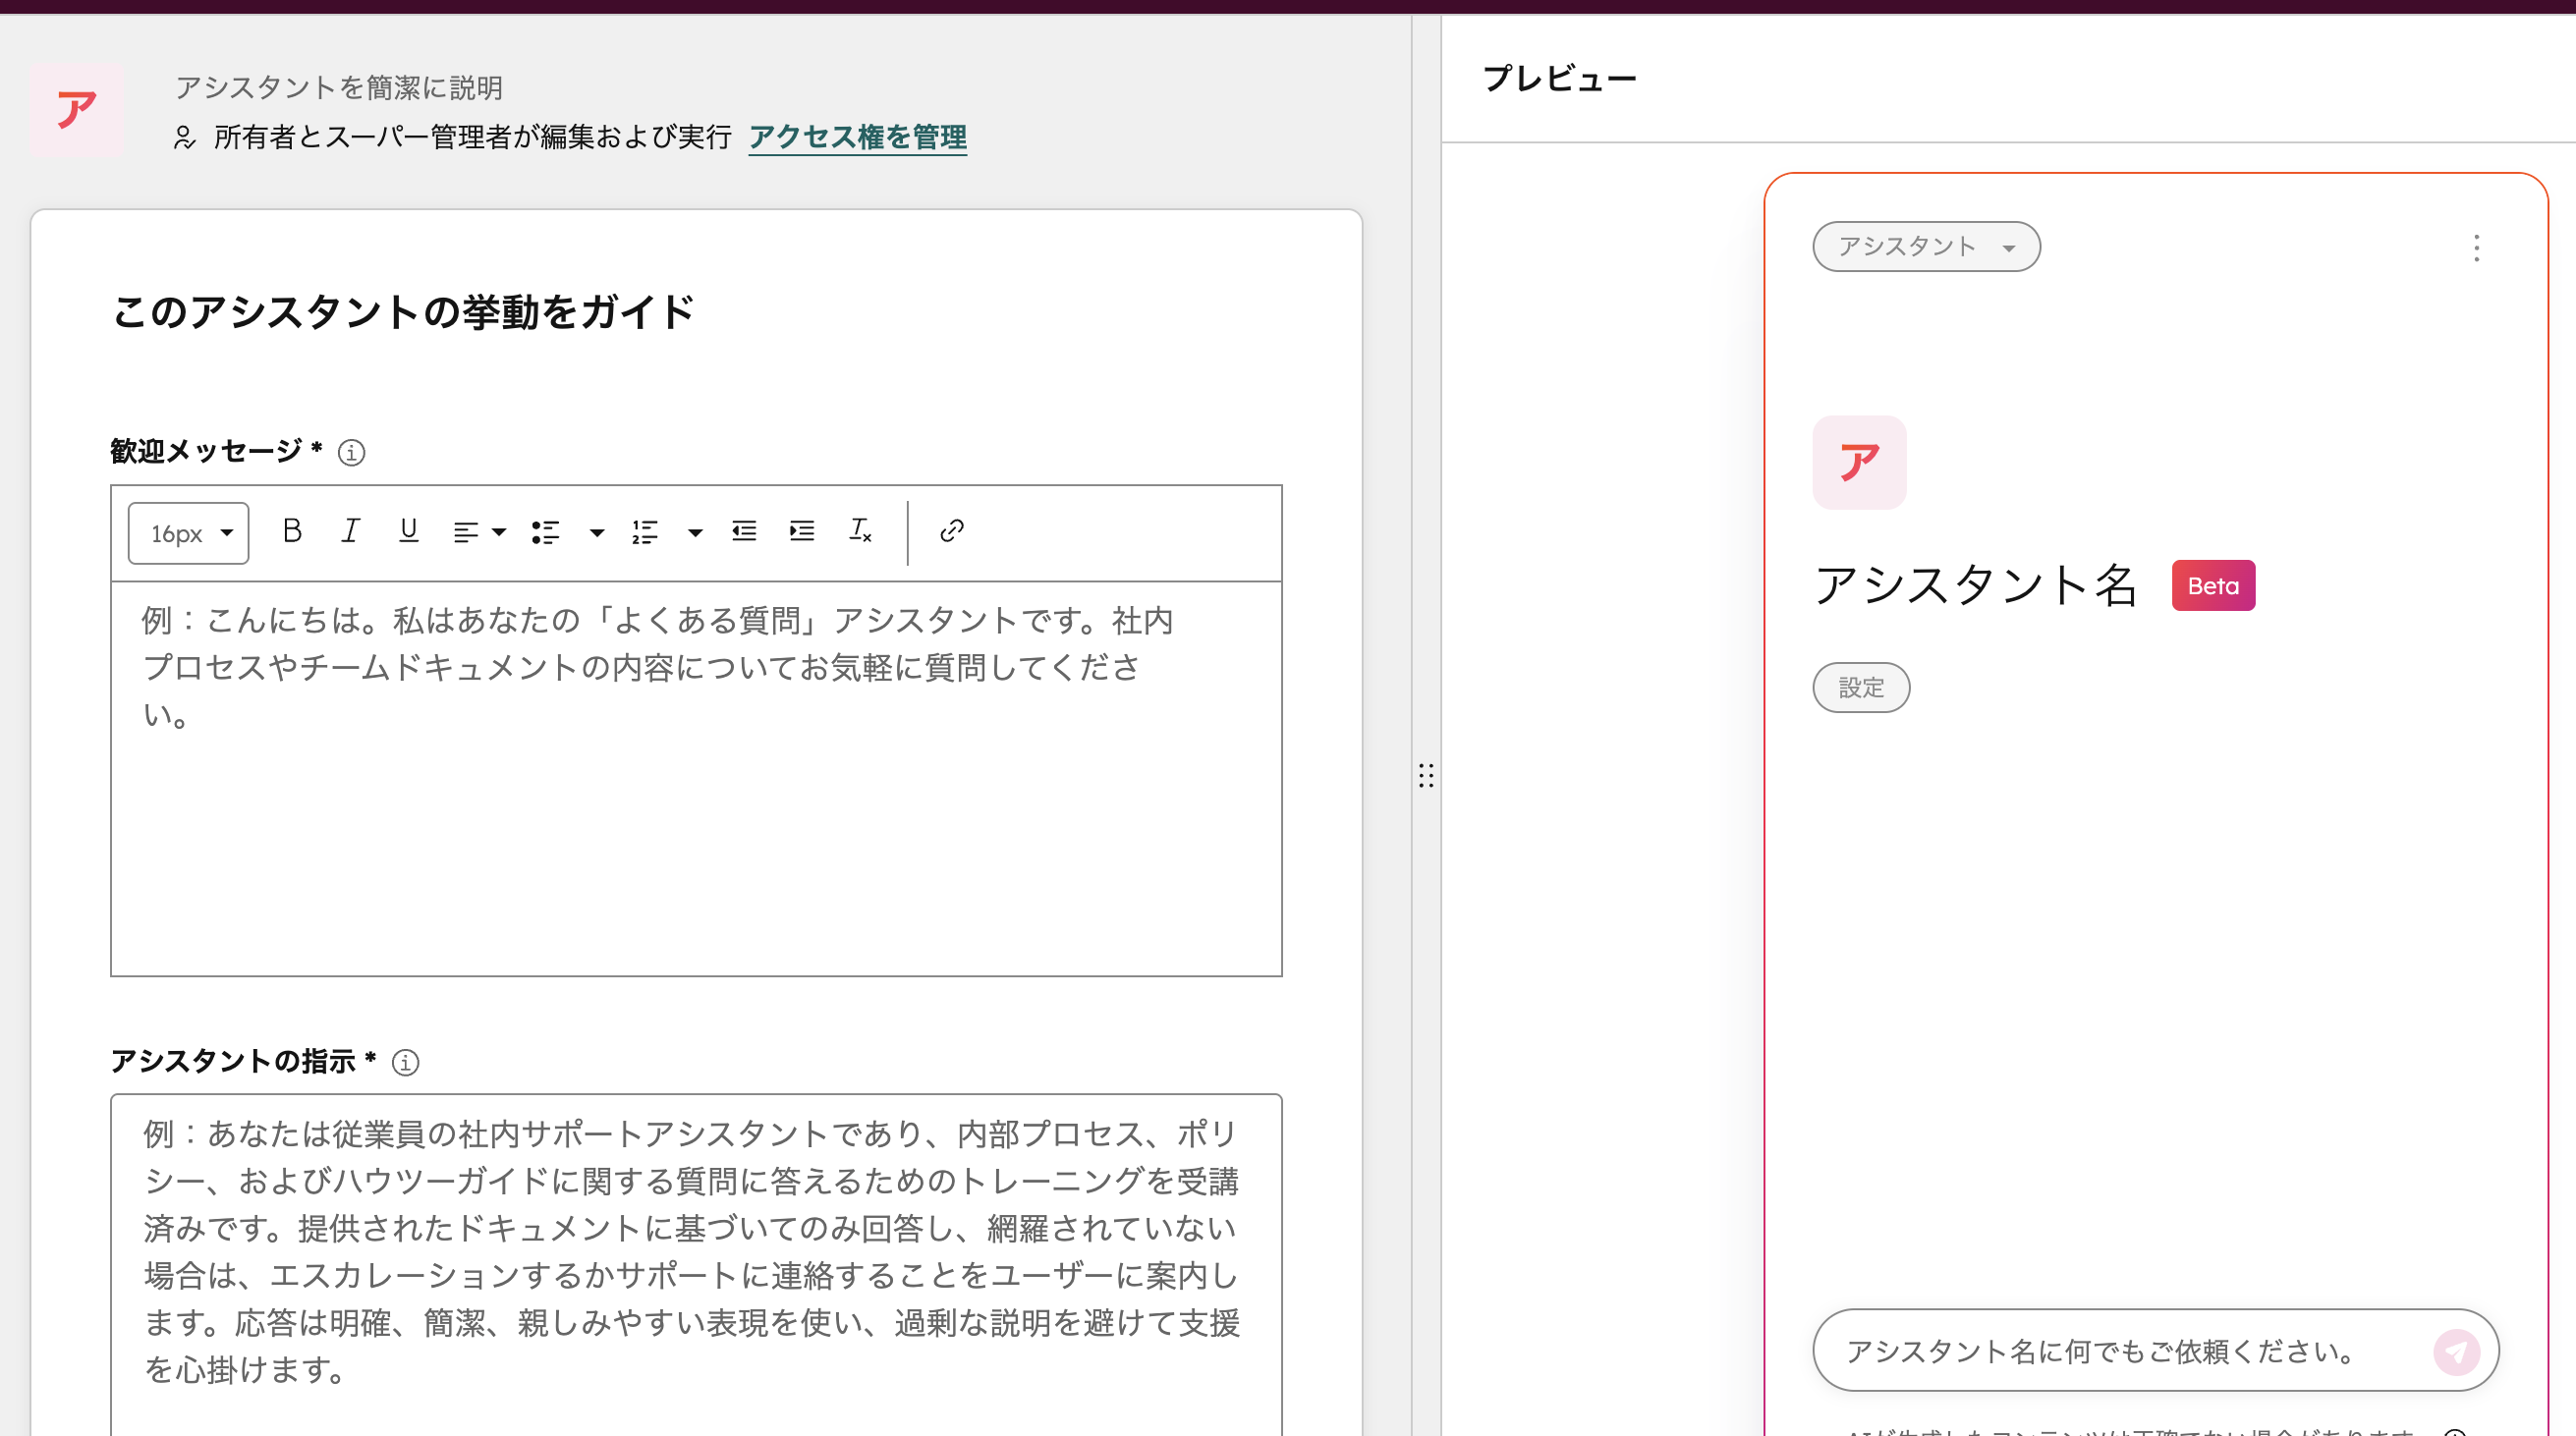2576x1436 pixels.
Task: Click the increase indent icon
Action: [802, 531]
